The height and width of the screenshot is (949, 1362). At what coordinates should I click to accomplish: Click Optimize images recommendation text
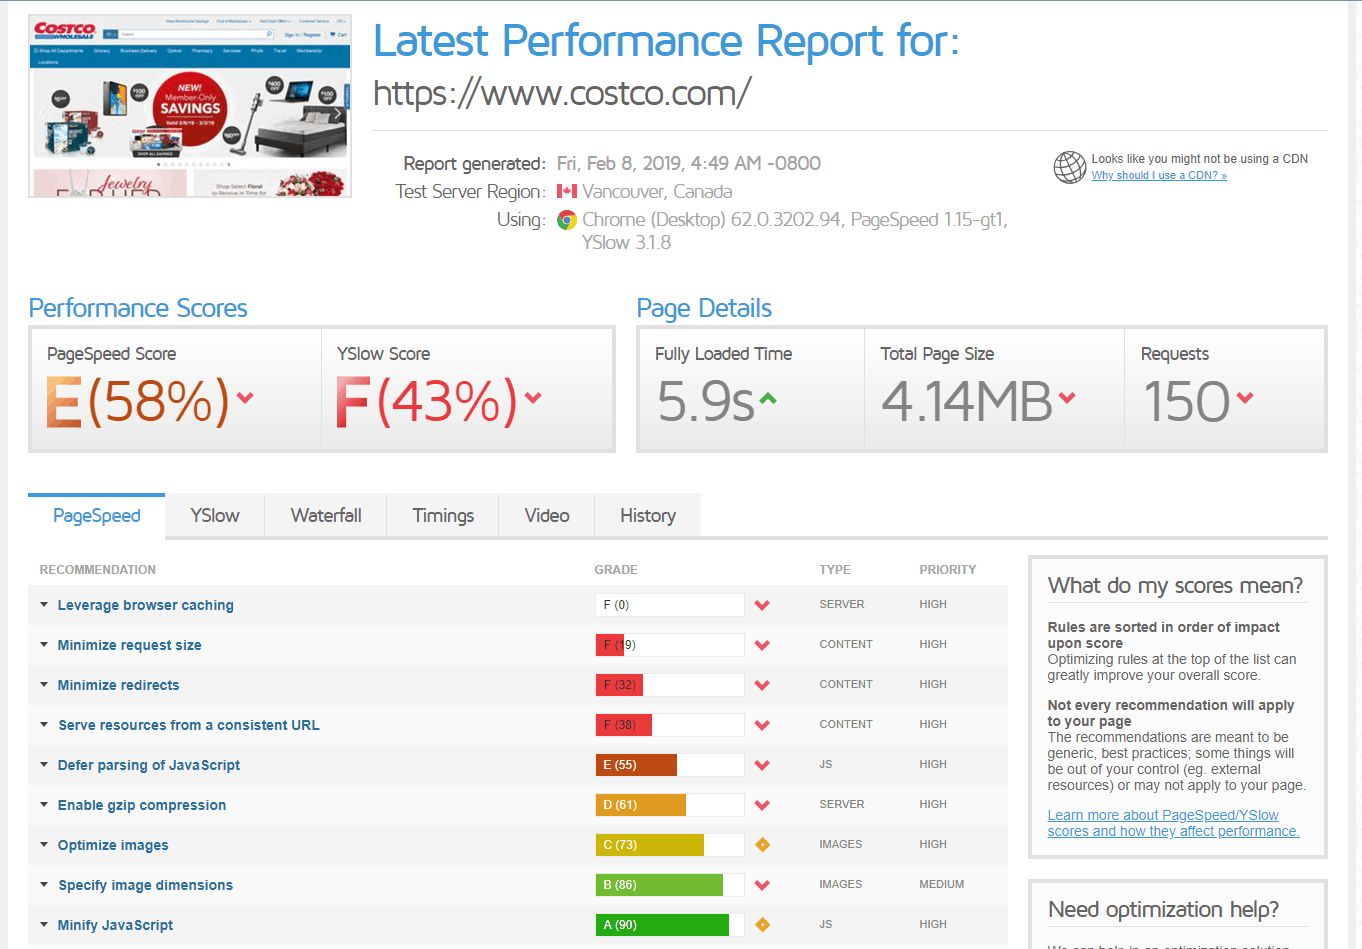pos(113,845)
